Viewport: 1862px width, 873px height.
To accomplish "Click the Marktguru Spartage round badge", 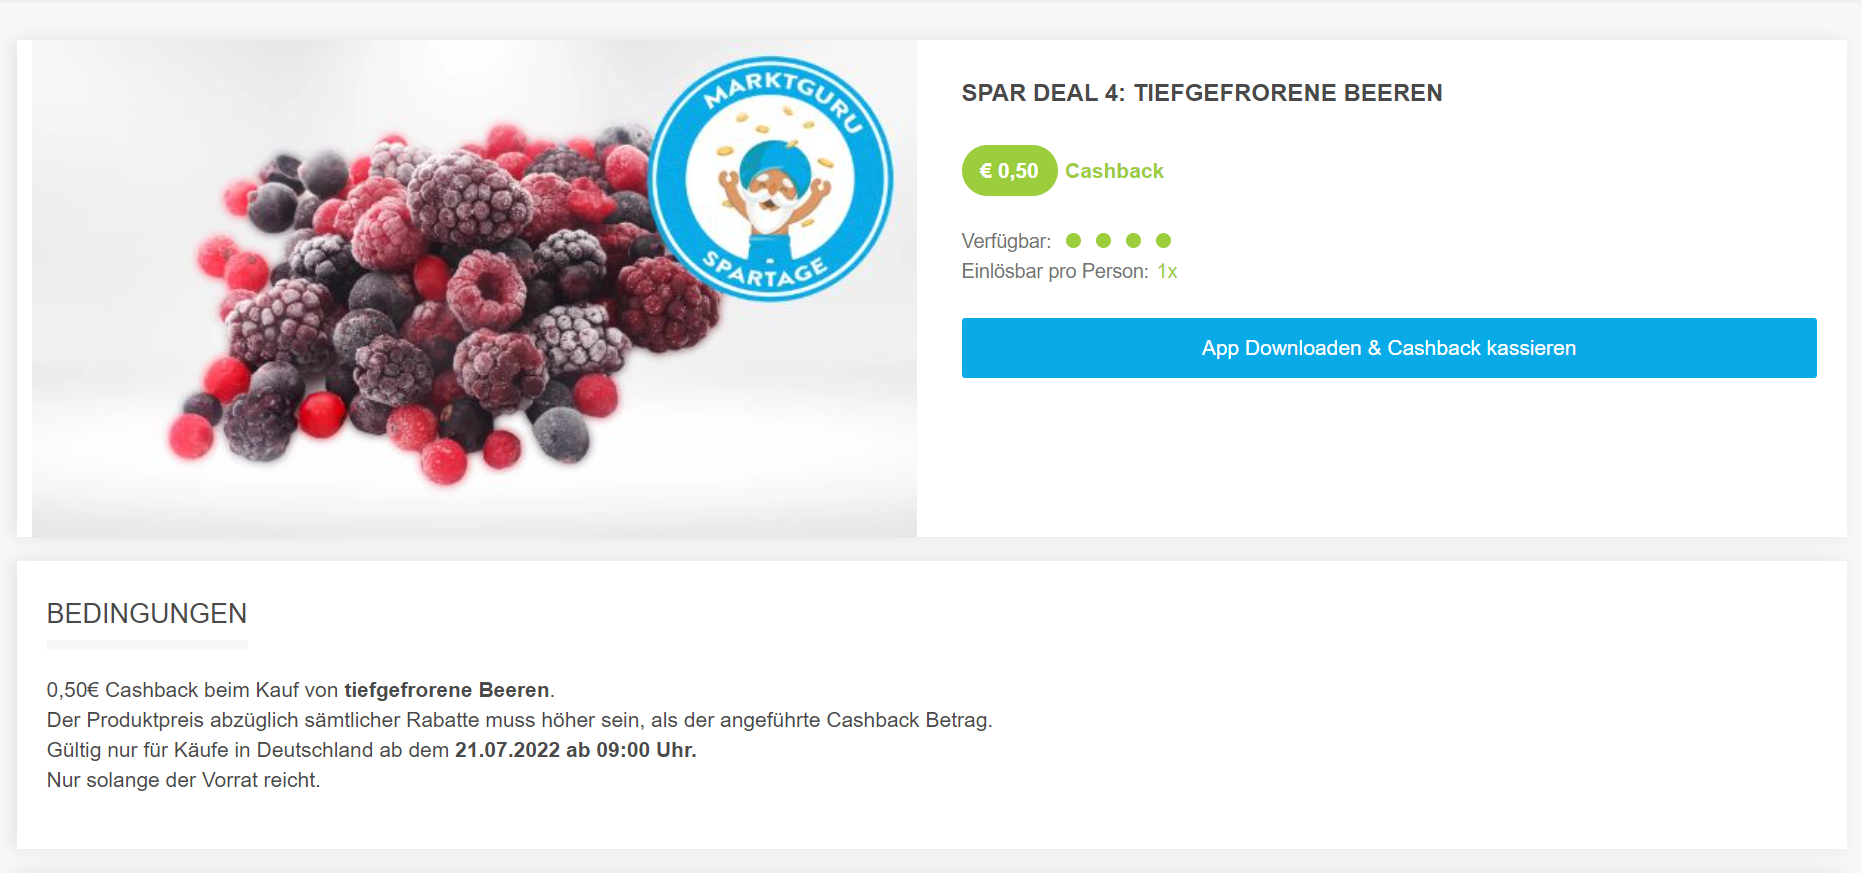I will (x=770, y=179).
